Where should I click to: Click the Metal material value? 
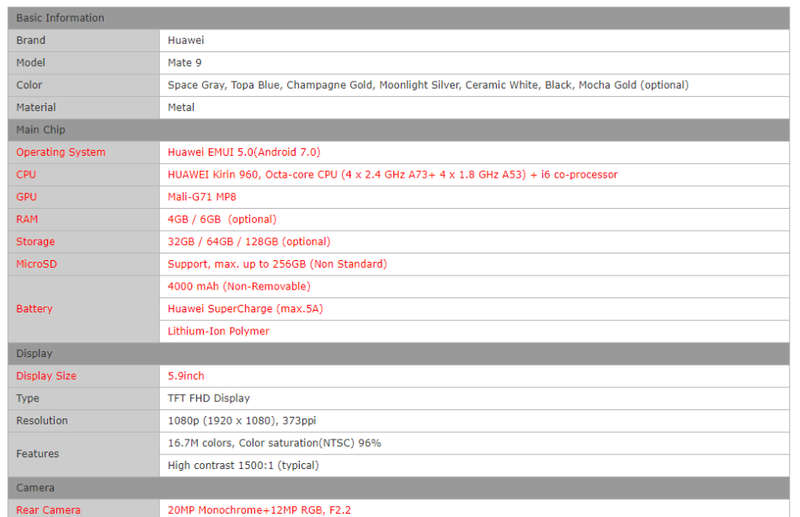(181, 108)
